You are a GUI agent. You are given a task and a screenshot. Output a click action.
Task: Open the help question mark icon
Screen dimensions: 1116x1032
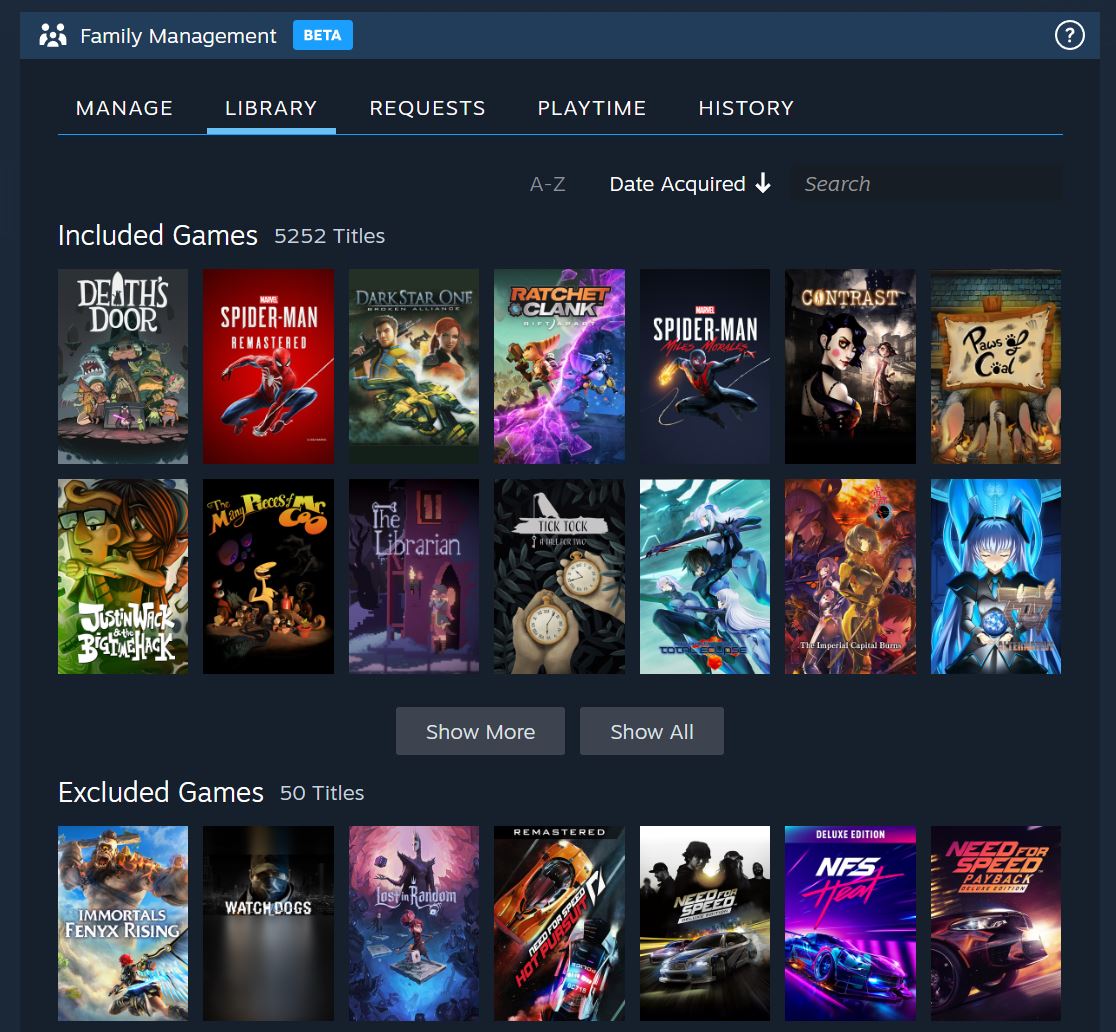(x=1069, y=35)
